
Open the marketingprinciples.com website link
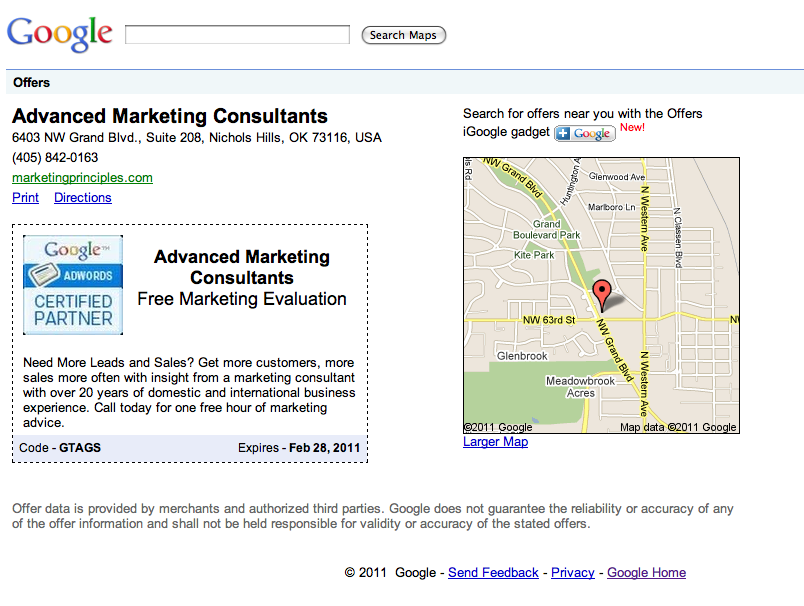point(82,178)
